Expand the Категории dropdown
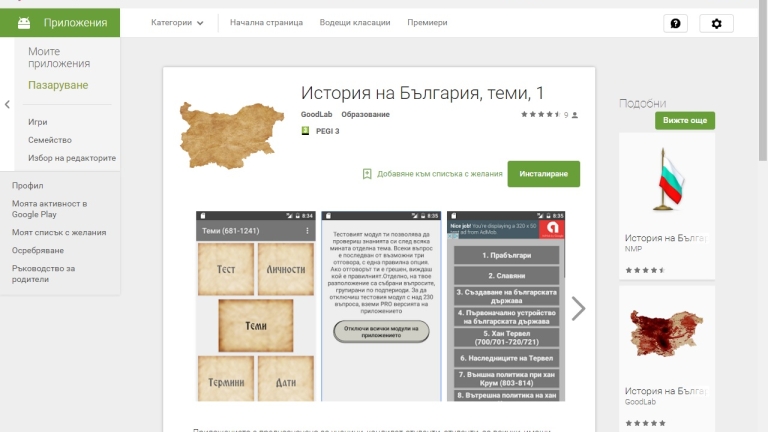Screen dimensions: 768x432 point(177,23)
